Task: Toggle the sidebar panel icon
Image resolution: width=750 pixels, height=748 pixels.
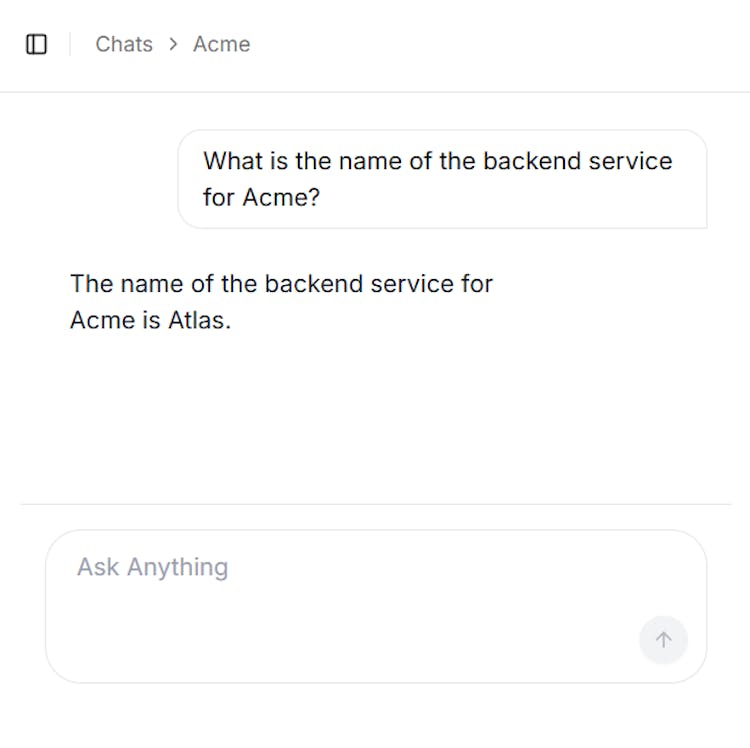Action: 37,44
